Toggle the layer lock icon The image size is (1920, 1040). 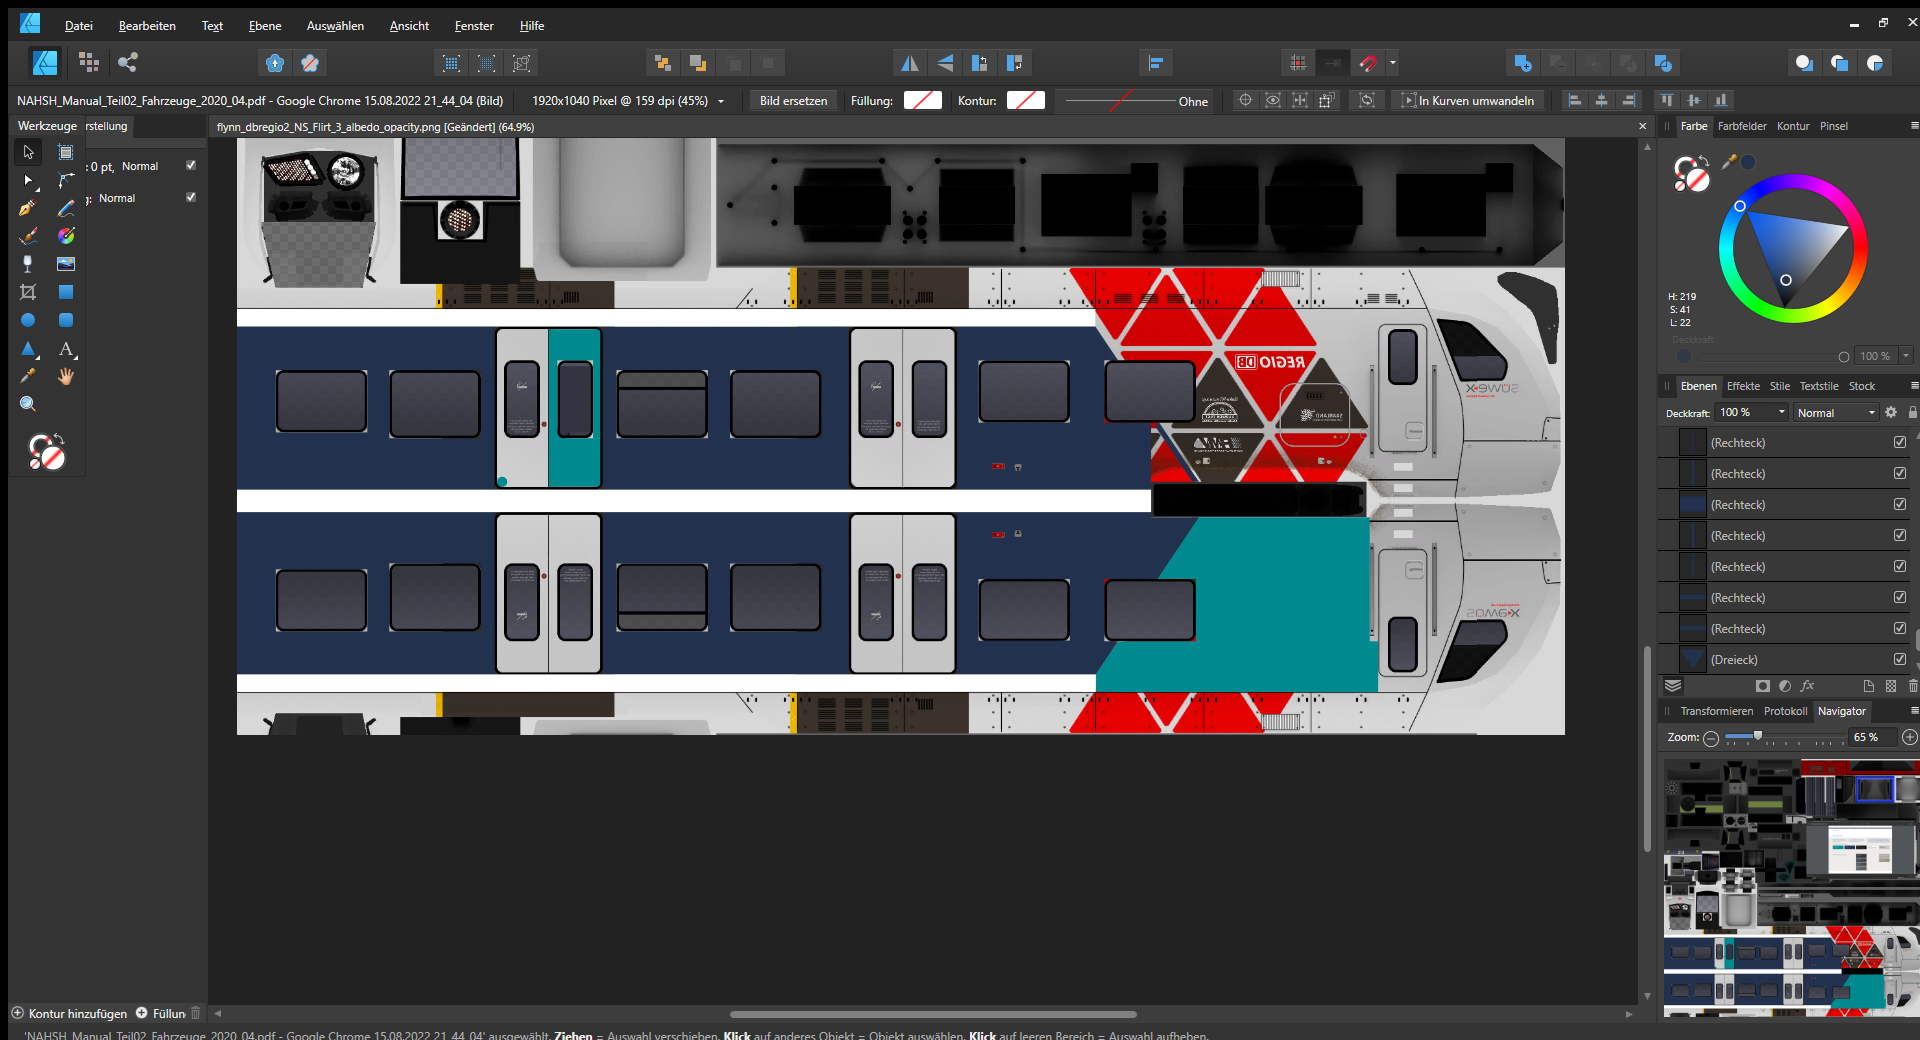pyautogui.click(x=1912, y=412)
